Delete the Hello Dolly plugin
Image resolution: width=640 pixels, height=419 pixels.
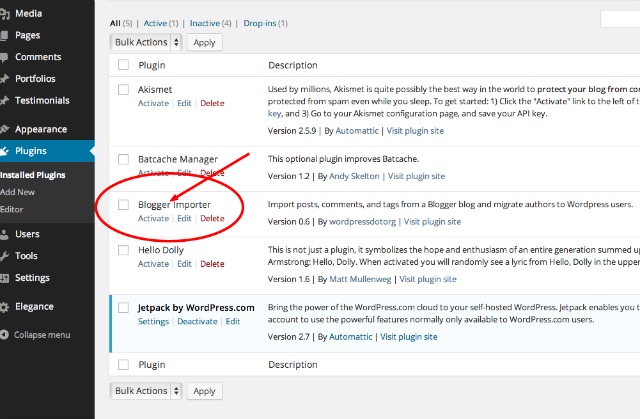pos(212,264)
